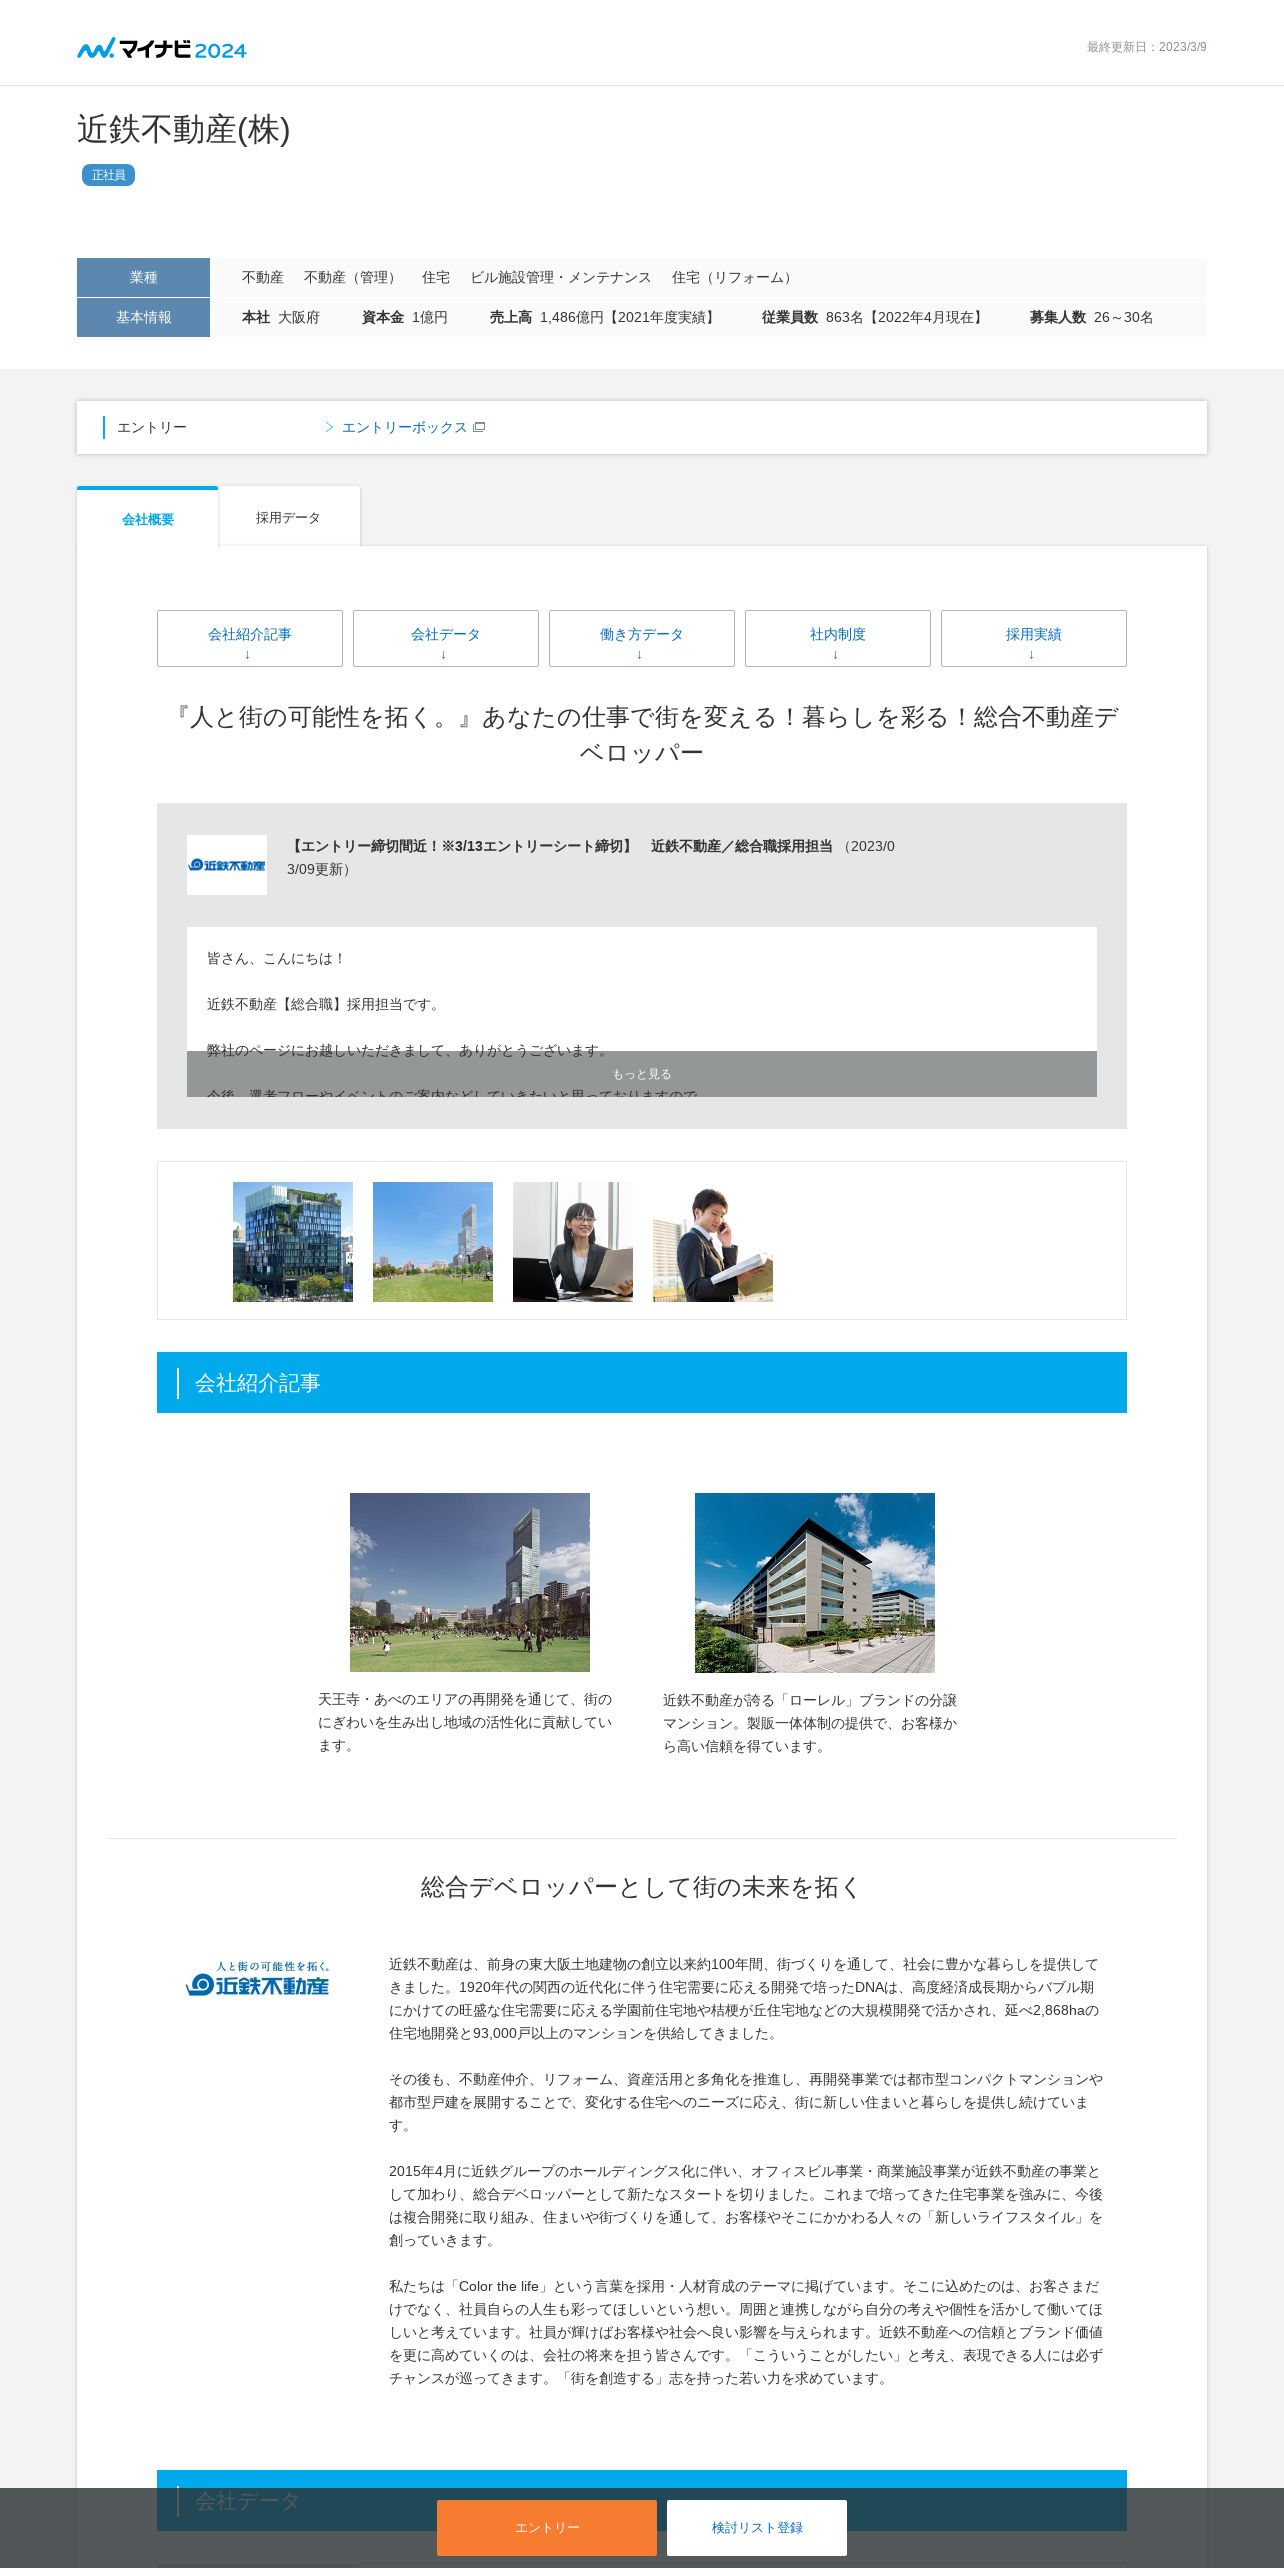
Task: Open the man on phone thumbnail
Action: [713, 1242]
